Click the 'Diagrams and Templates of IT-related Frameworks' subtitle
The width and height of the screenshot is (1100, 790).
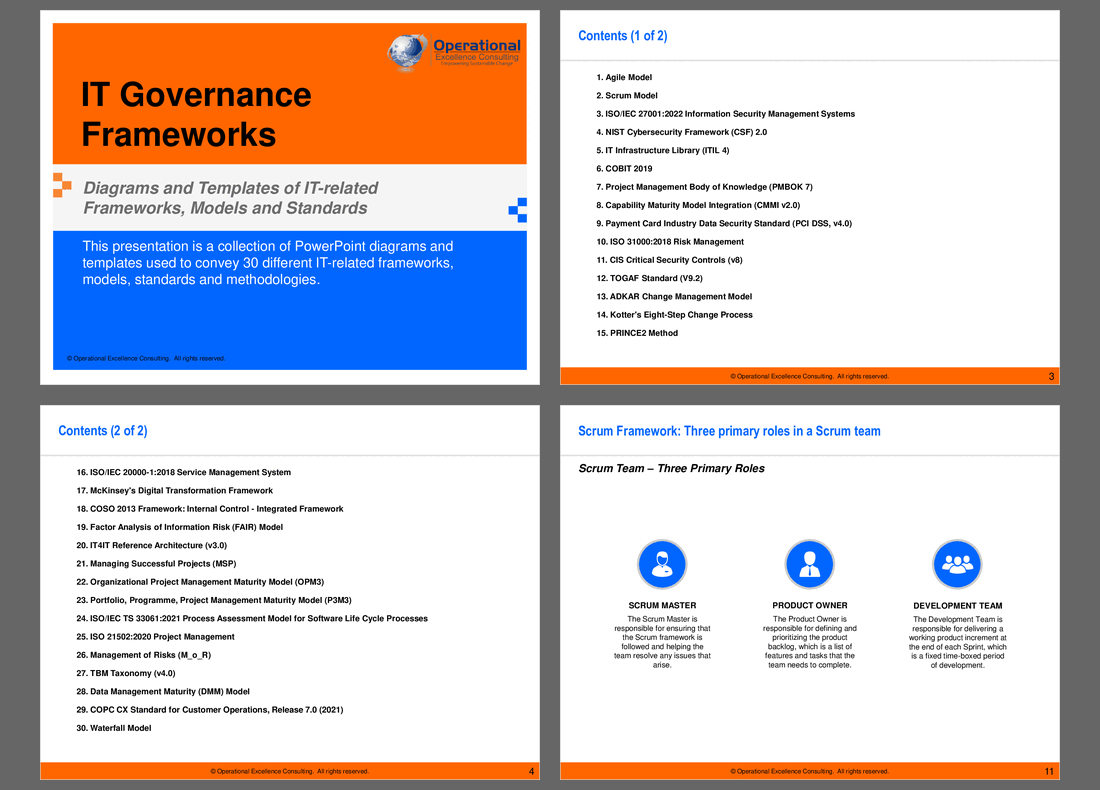pyautogui.click(x=231, y=198)
